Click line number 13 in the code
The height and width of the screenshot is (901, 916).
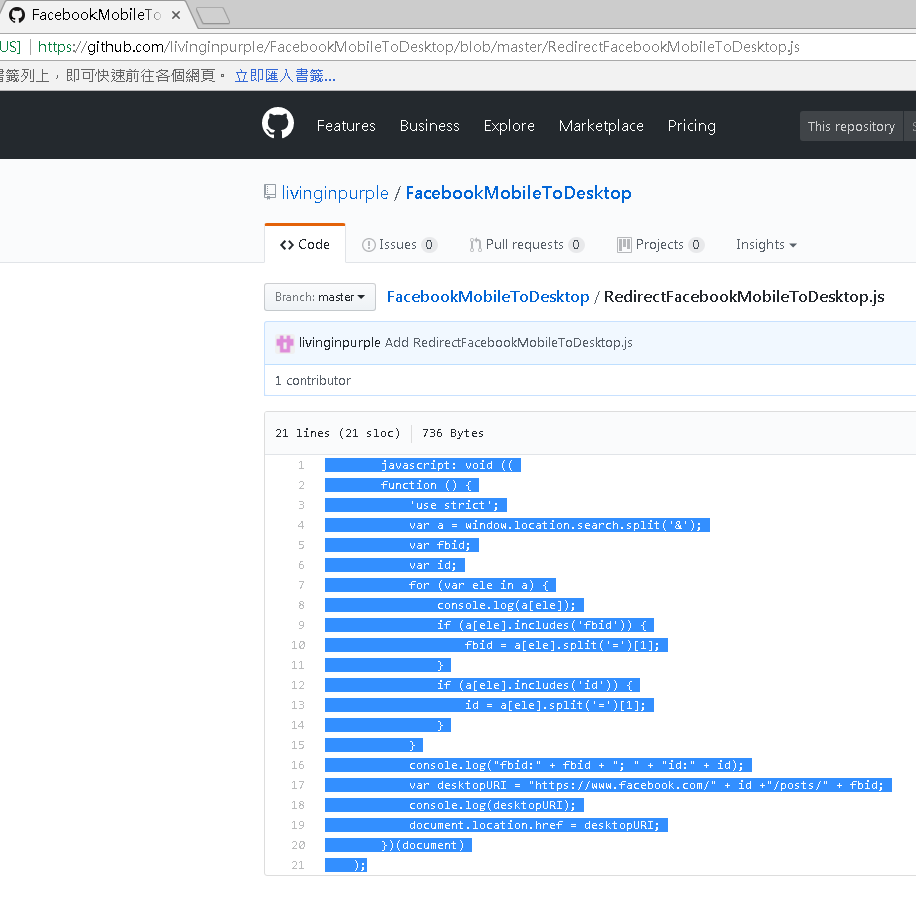tap(298, 705)
